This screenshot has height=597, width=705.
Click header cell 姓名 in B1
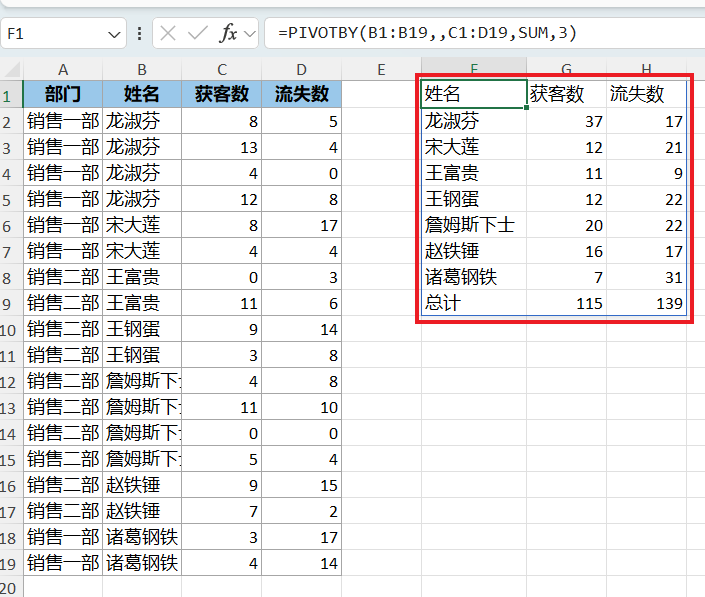(x=142, y=94)
